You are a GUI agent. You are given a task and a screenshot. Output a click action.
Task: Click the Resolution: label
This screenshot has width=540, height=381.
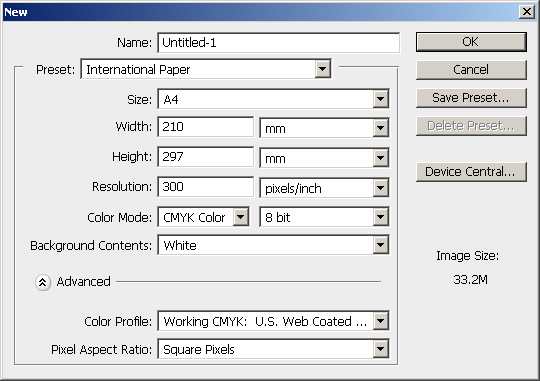click(x=122, y=187)
